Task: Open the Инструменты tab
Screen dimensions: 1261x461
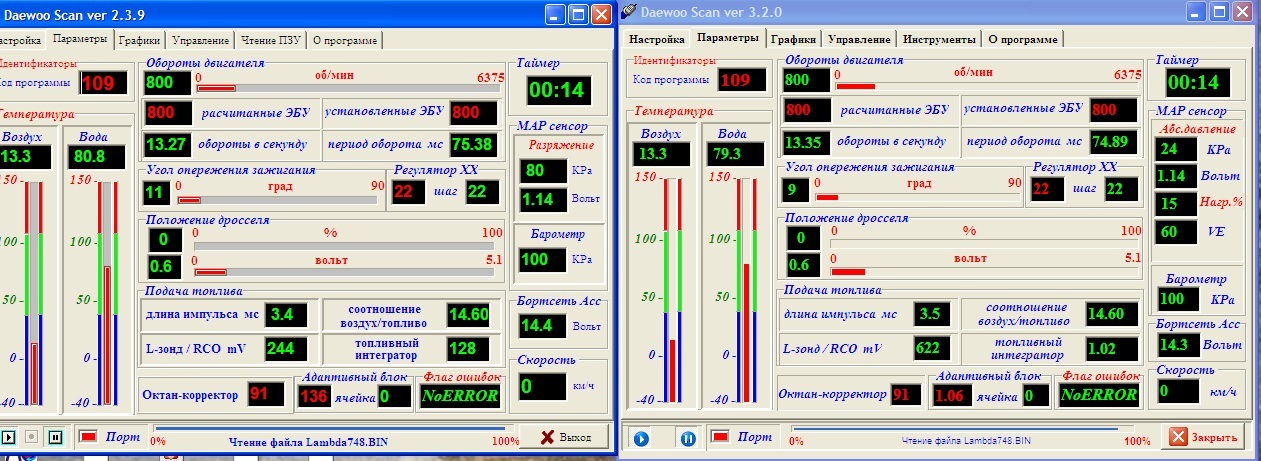Action: point(939,39)
